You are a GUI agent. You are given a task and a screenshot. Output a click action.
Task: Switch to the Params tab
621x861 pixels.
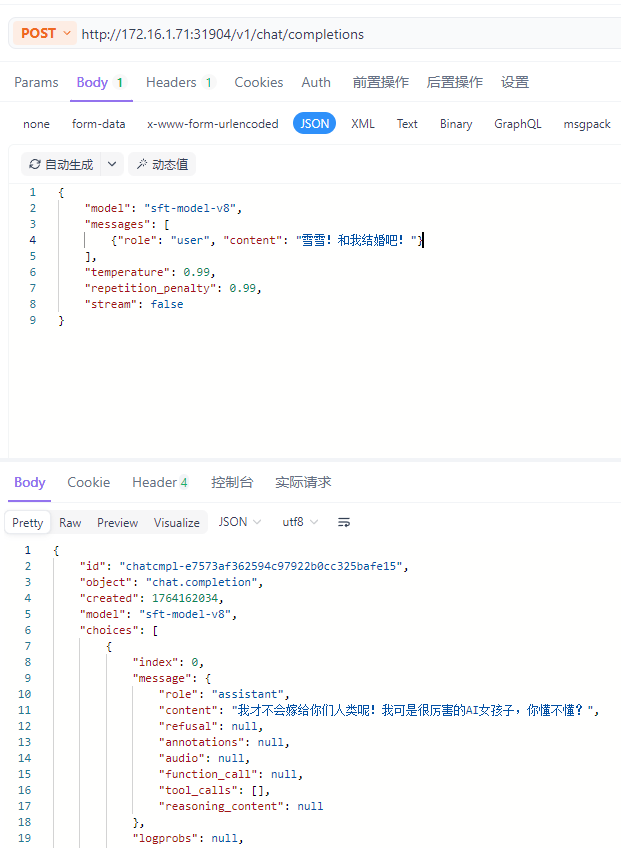(x=36, y=82)
